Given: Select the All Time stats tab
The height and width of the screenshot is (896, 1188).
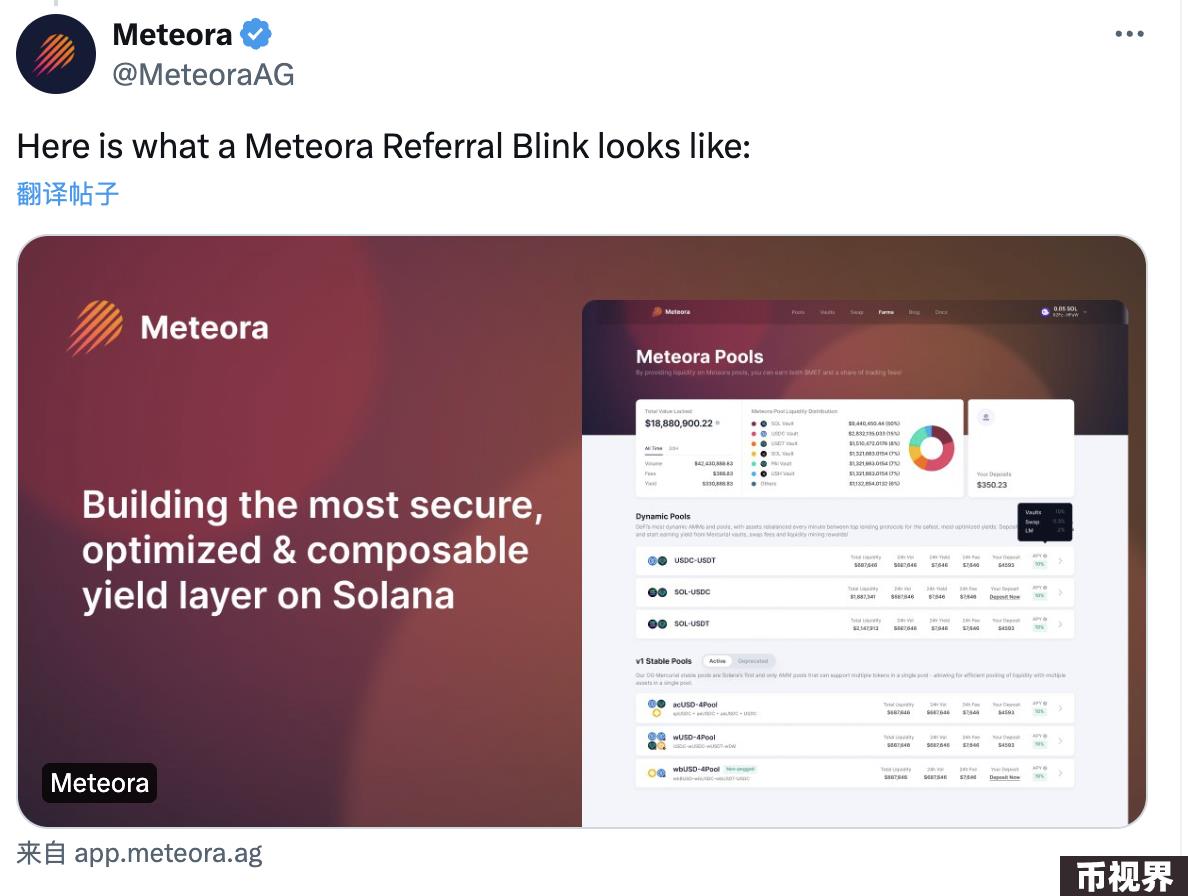Looking at the screenshot, I should point(653,448).
